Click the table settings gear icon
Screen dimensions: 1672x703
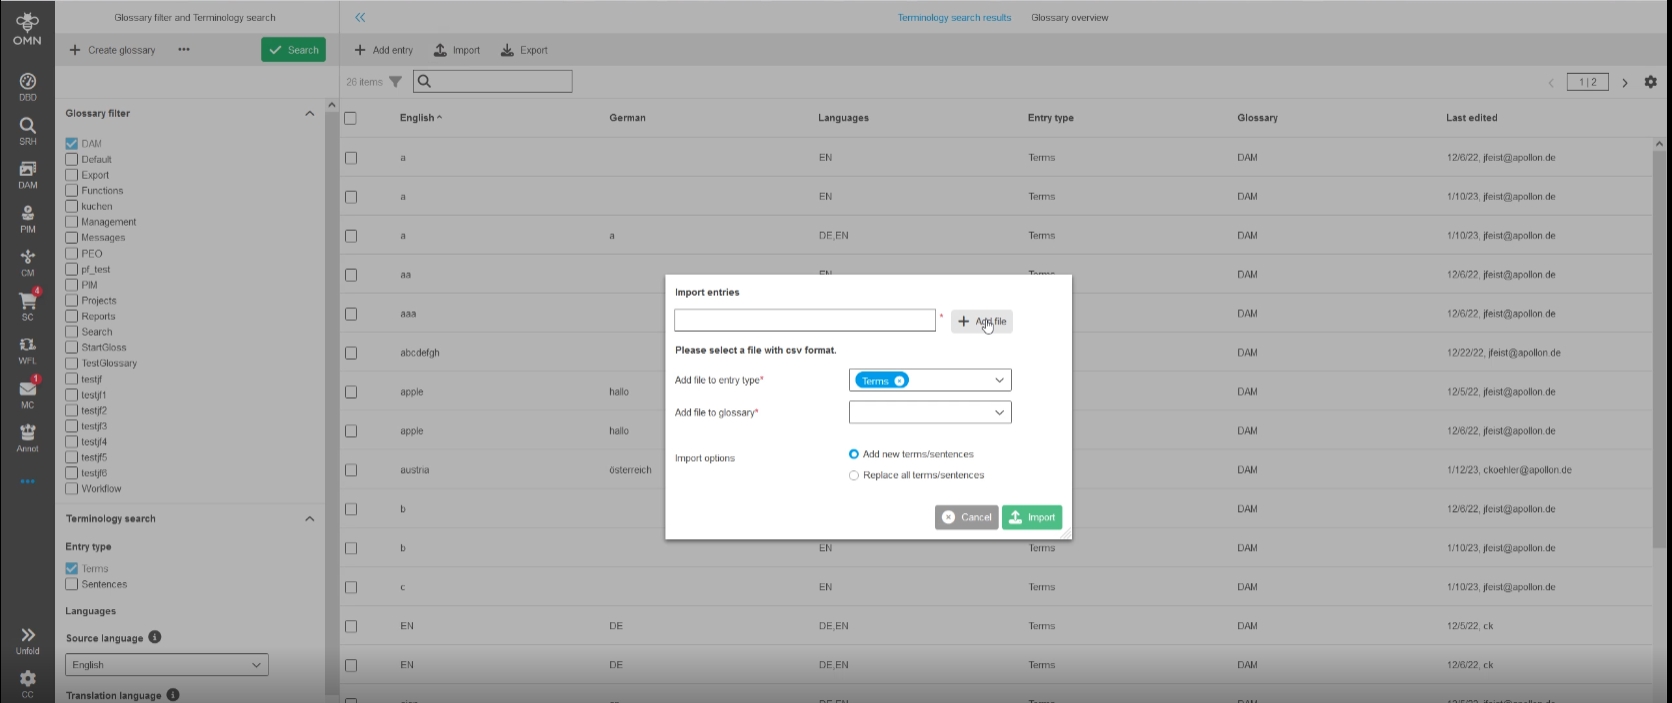[1650, 82]
